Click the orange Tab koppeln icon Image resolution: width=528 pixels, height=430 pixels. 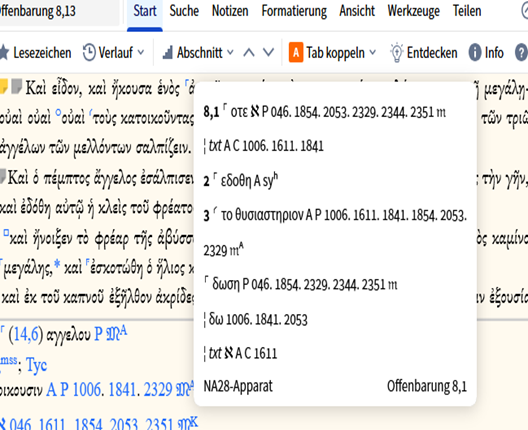(296, 53)
